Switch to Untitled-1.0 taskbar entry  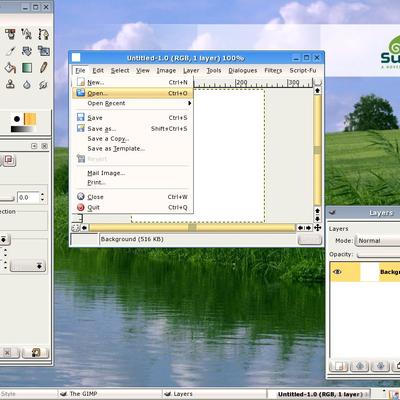319,394
